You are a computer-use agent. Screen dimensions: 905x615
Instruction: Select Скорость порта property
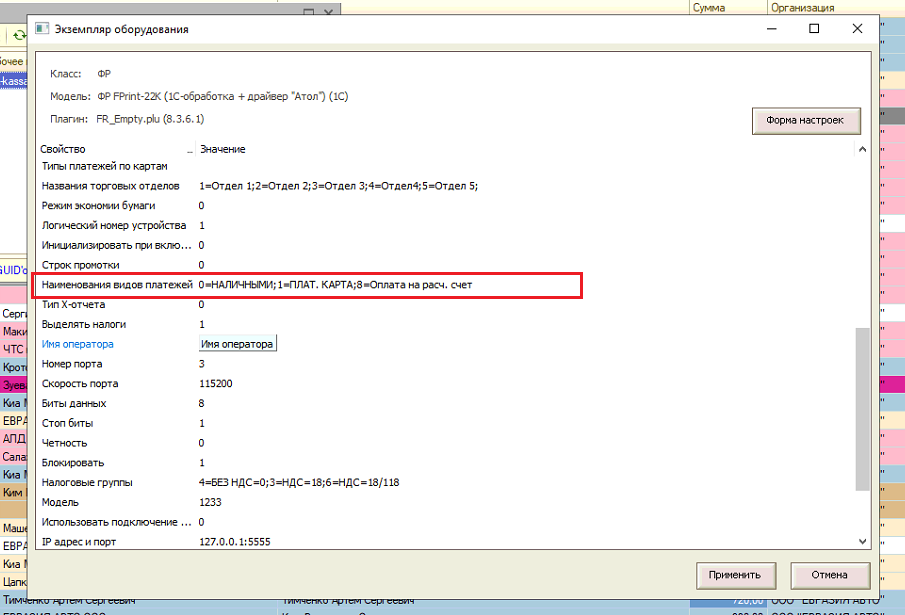80,384
